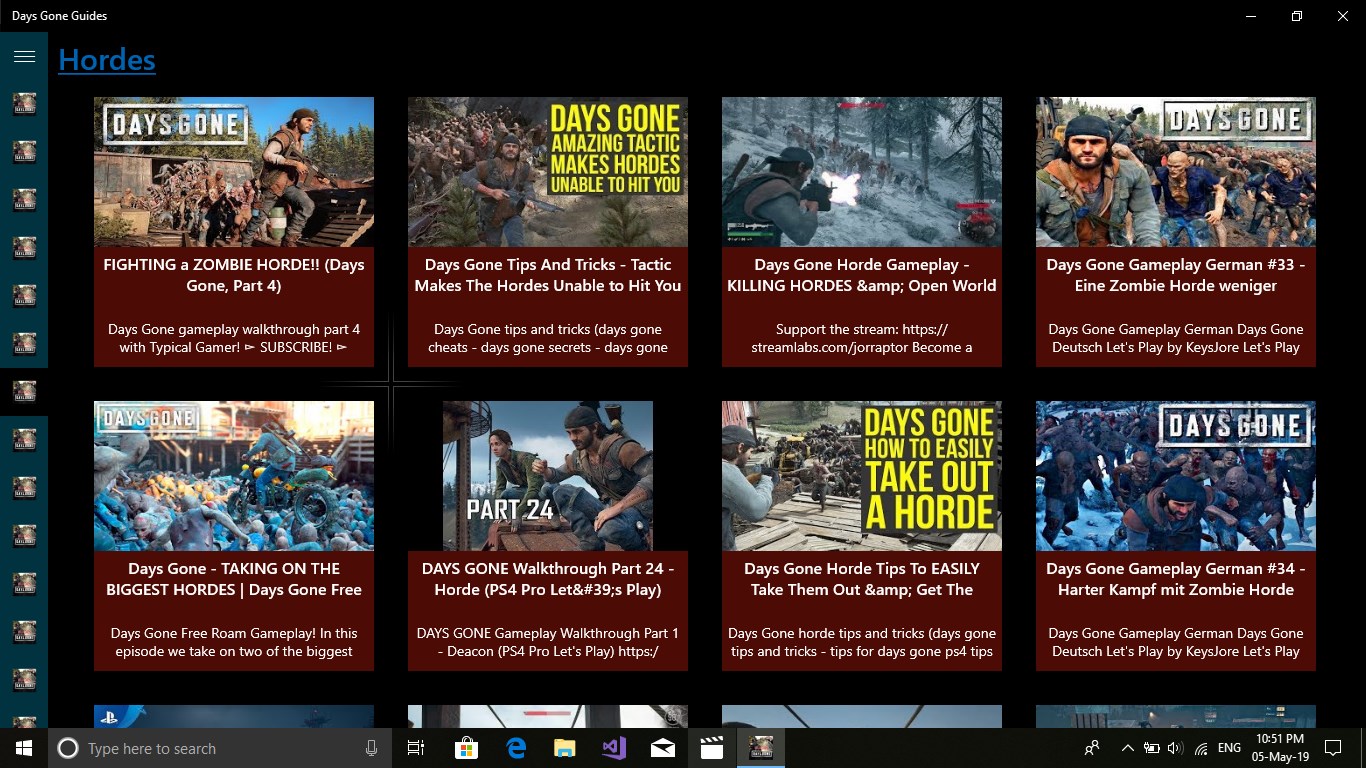
Task: Click the 'Typical Gamer' walkthrough part 4 description
Action: pyautogui.click(x=234, y=338)
